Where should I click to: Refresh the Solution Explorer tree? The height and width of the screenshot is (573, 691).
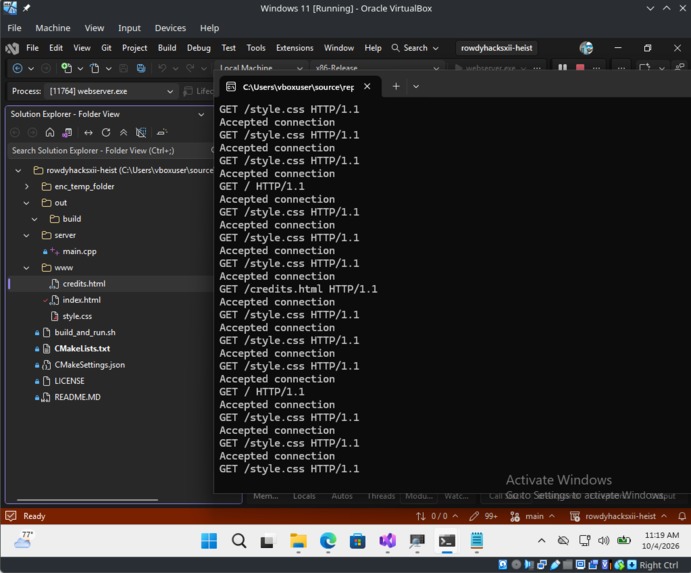coord(106,132)
